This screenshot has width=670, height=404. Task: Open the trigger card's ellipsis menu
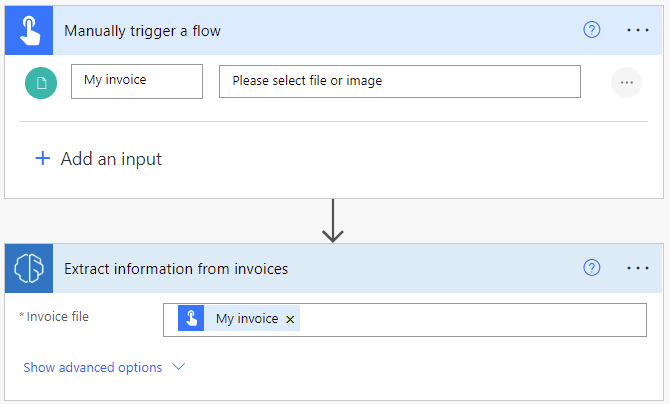[x=638, y=30]
